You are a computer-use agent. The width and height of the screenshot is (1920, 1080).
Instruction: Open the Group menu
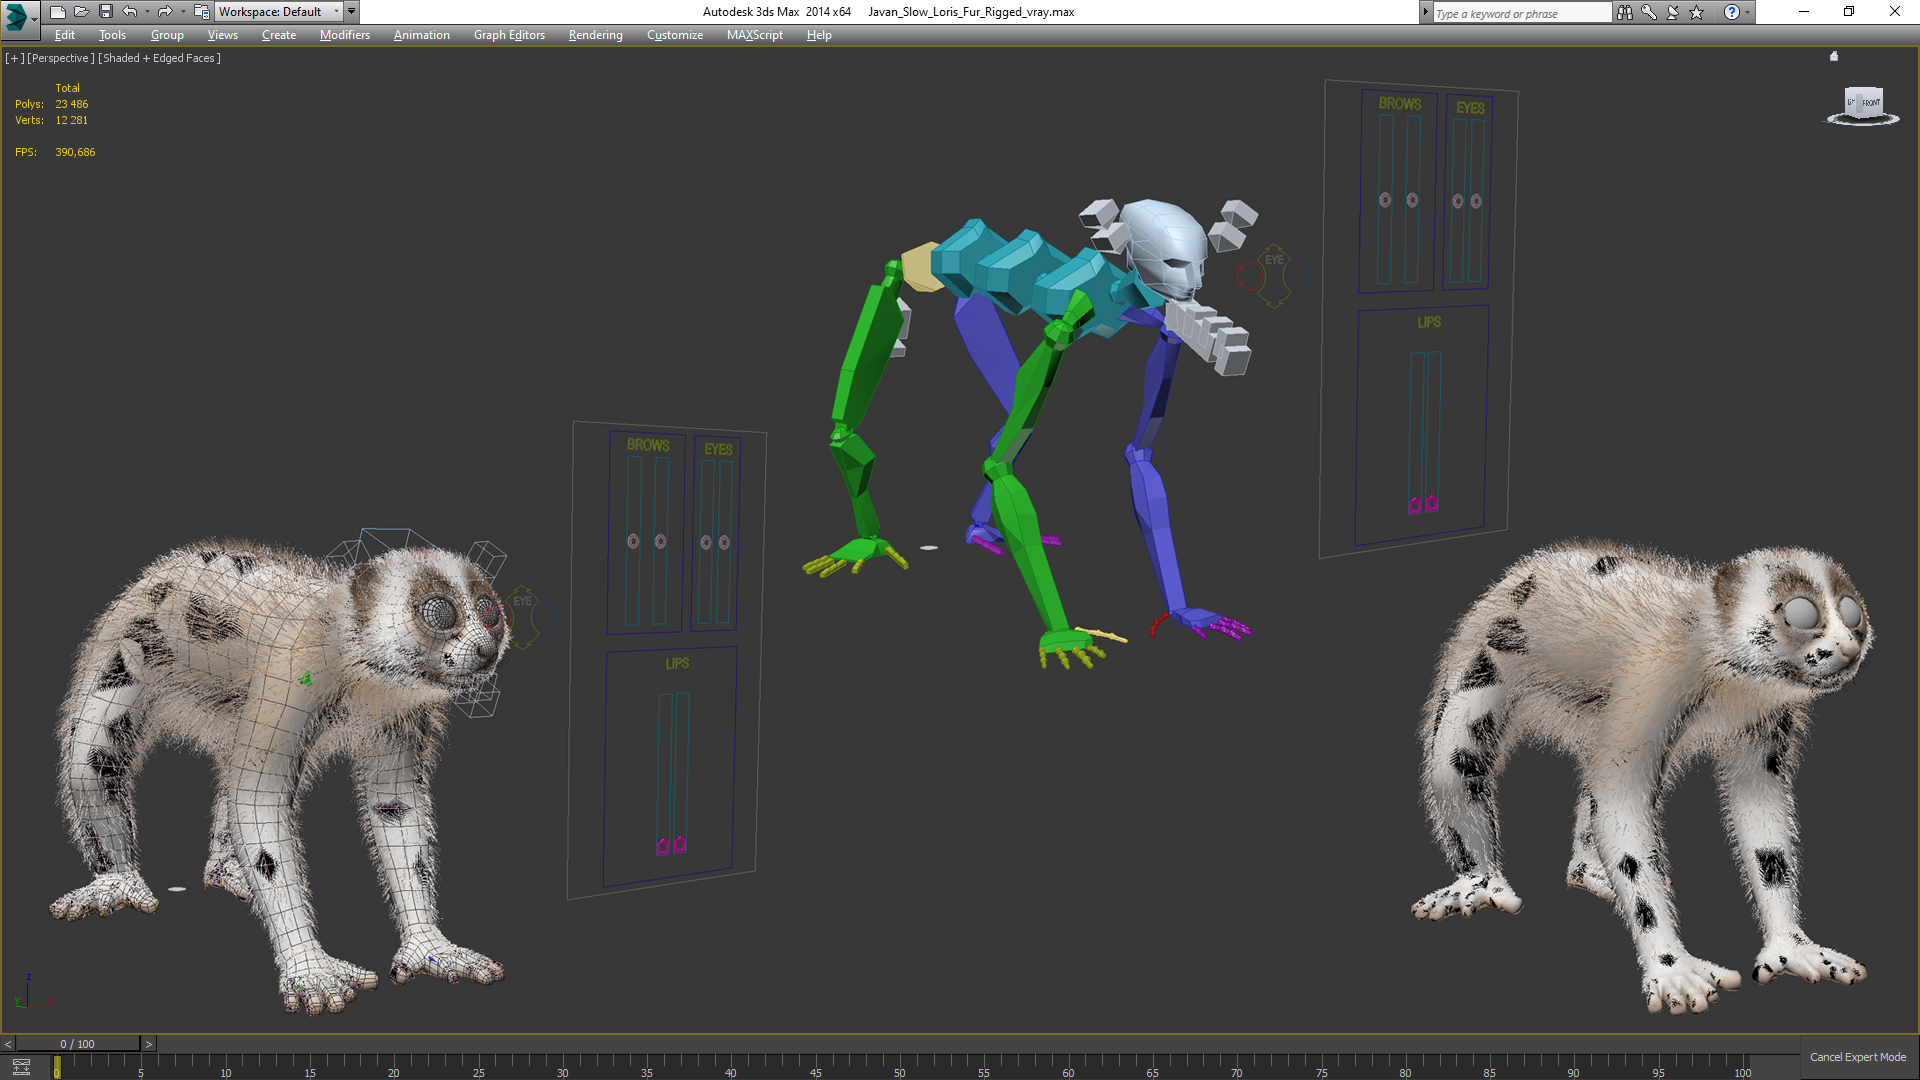pos(167,35)
